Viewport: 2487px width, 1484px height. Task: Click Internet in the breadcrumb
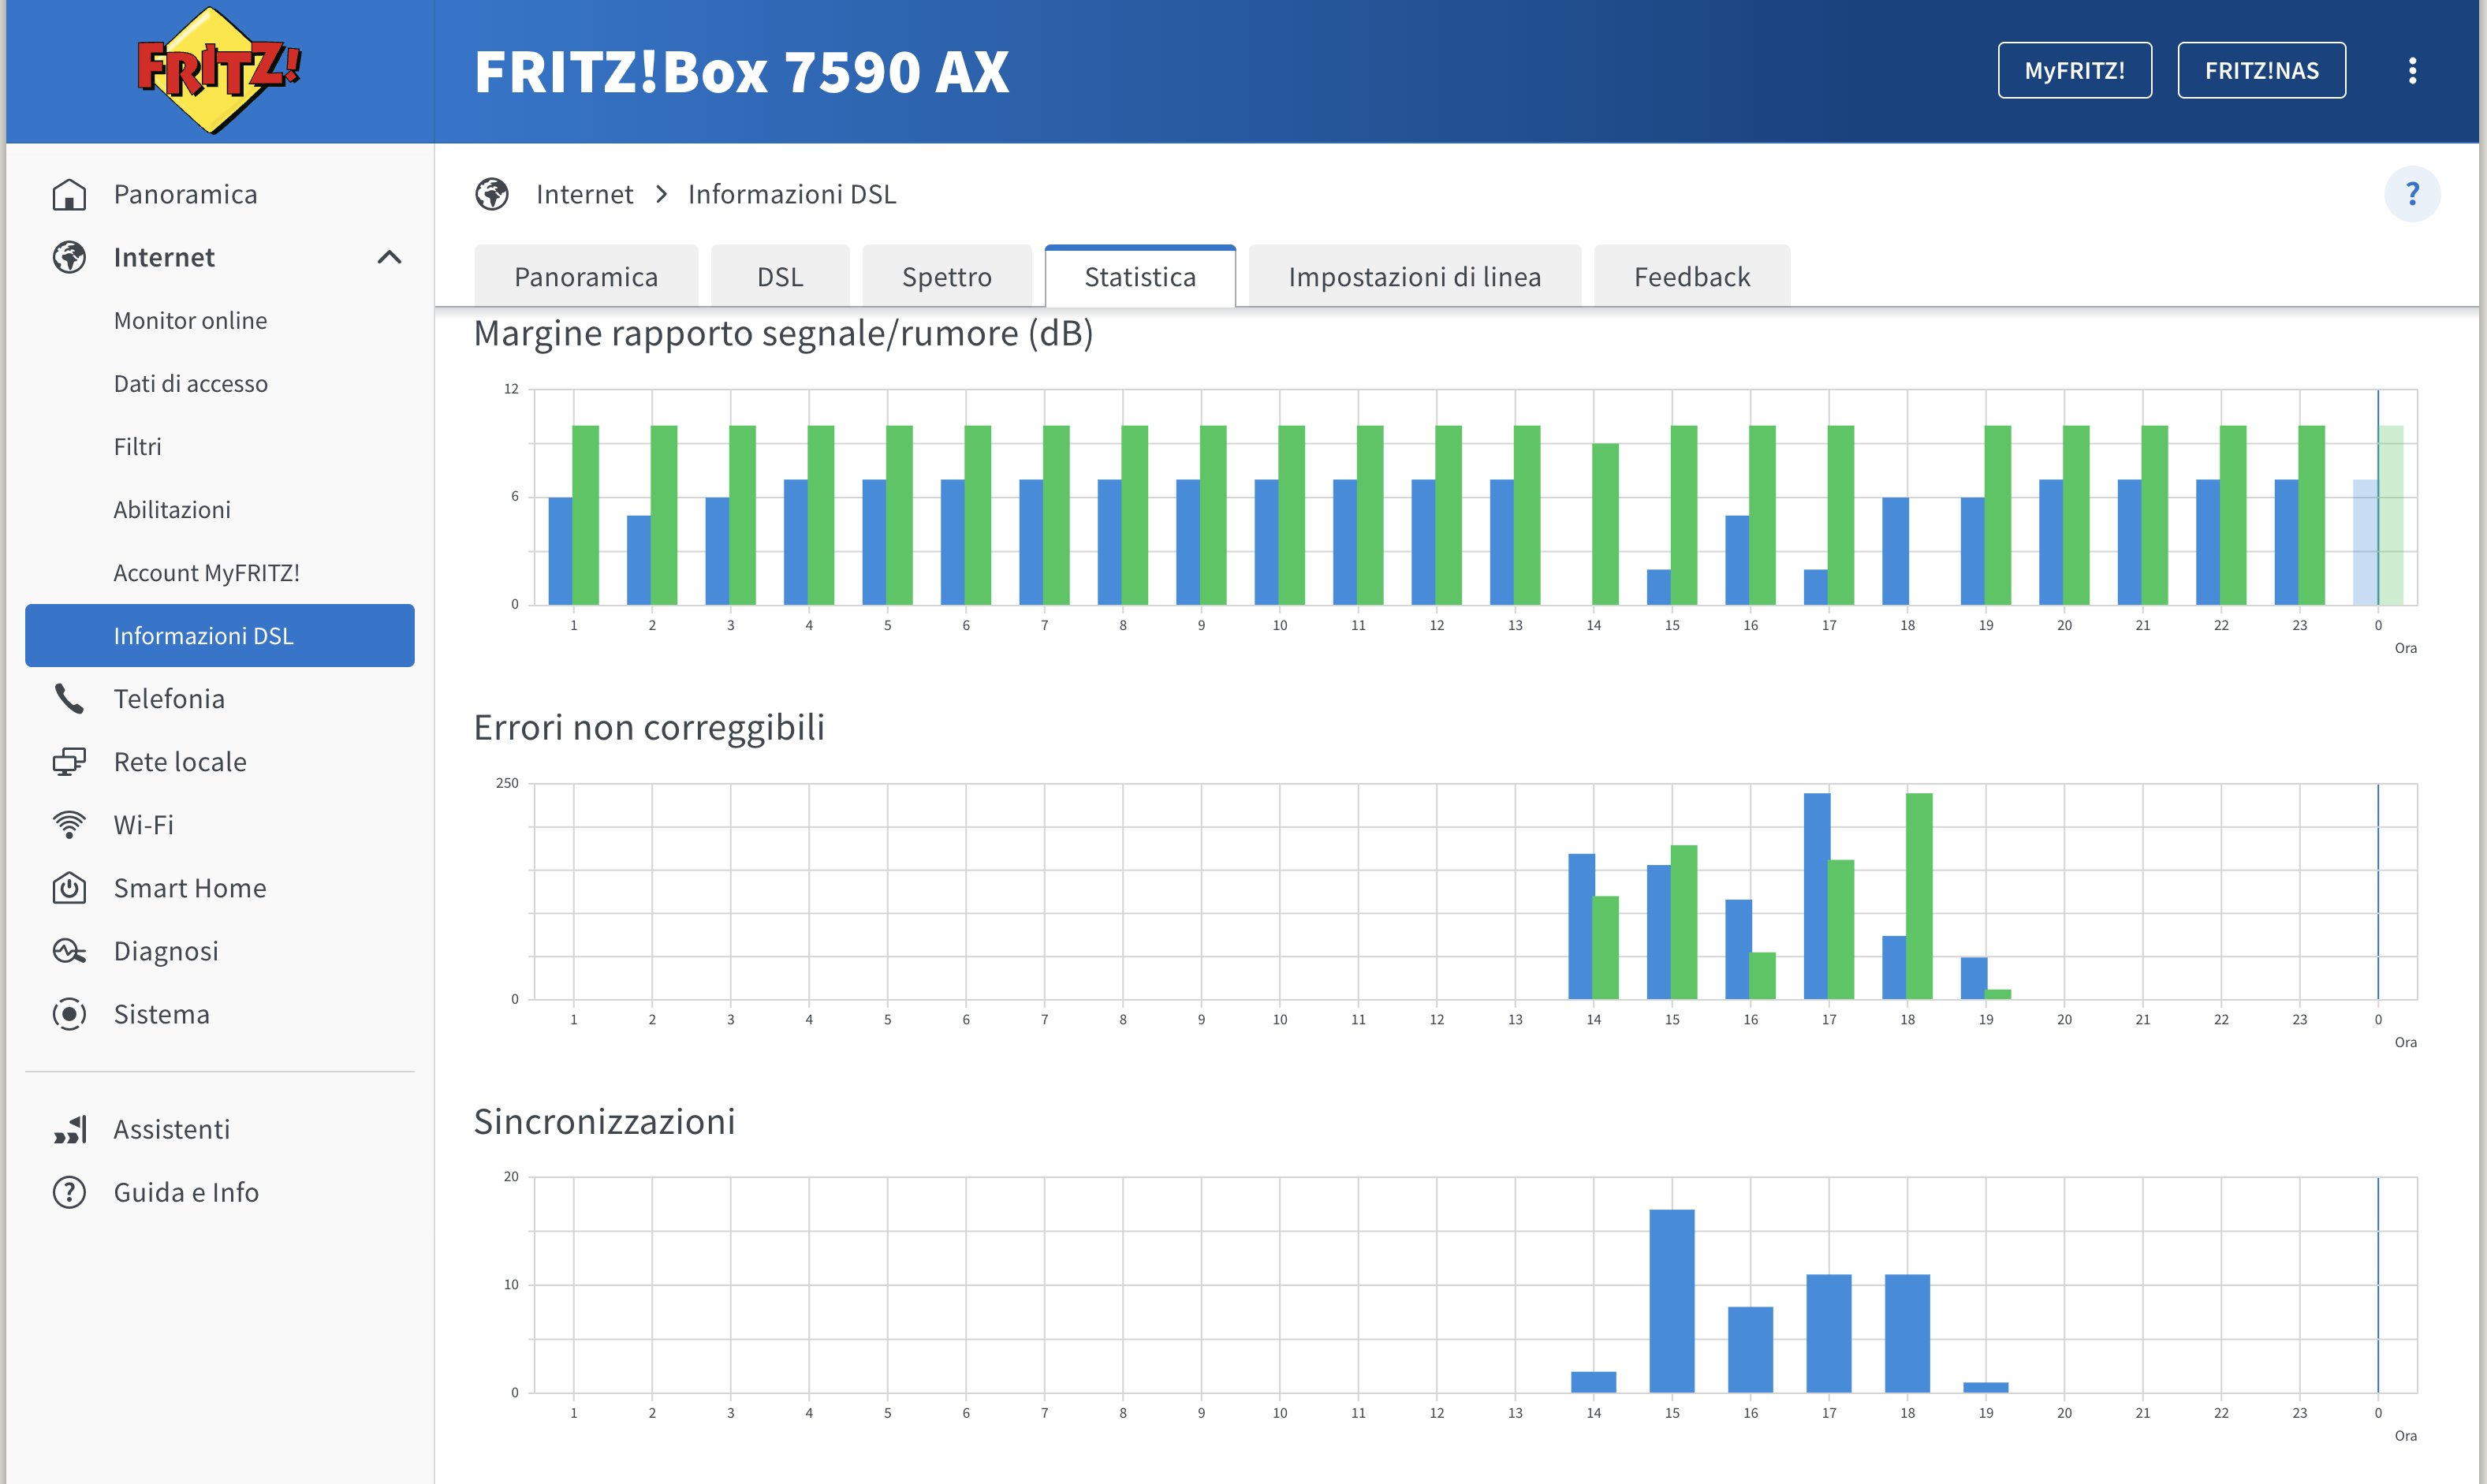pos(585,194)
